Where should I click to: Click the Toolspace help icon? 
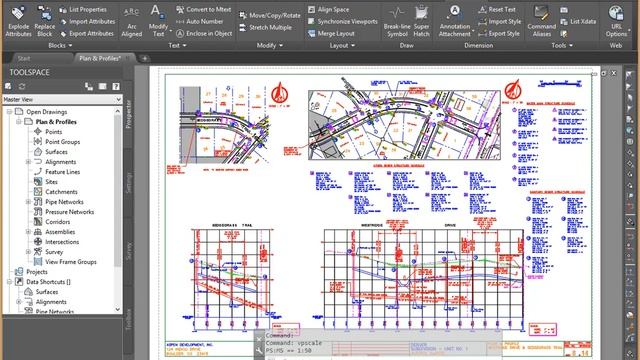coord(116,86)
